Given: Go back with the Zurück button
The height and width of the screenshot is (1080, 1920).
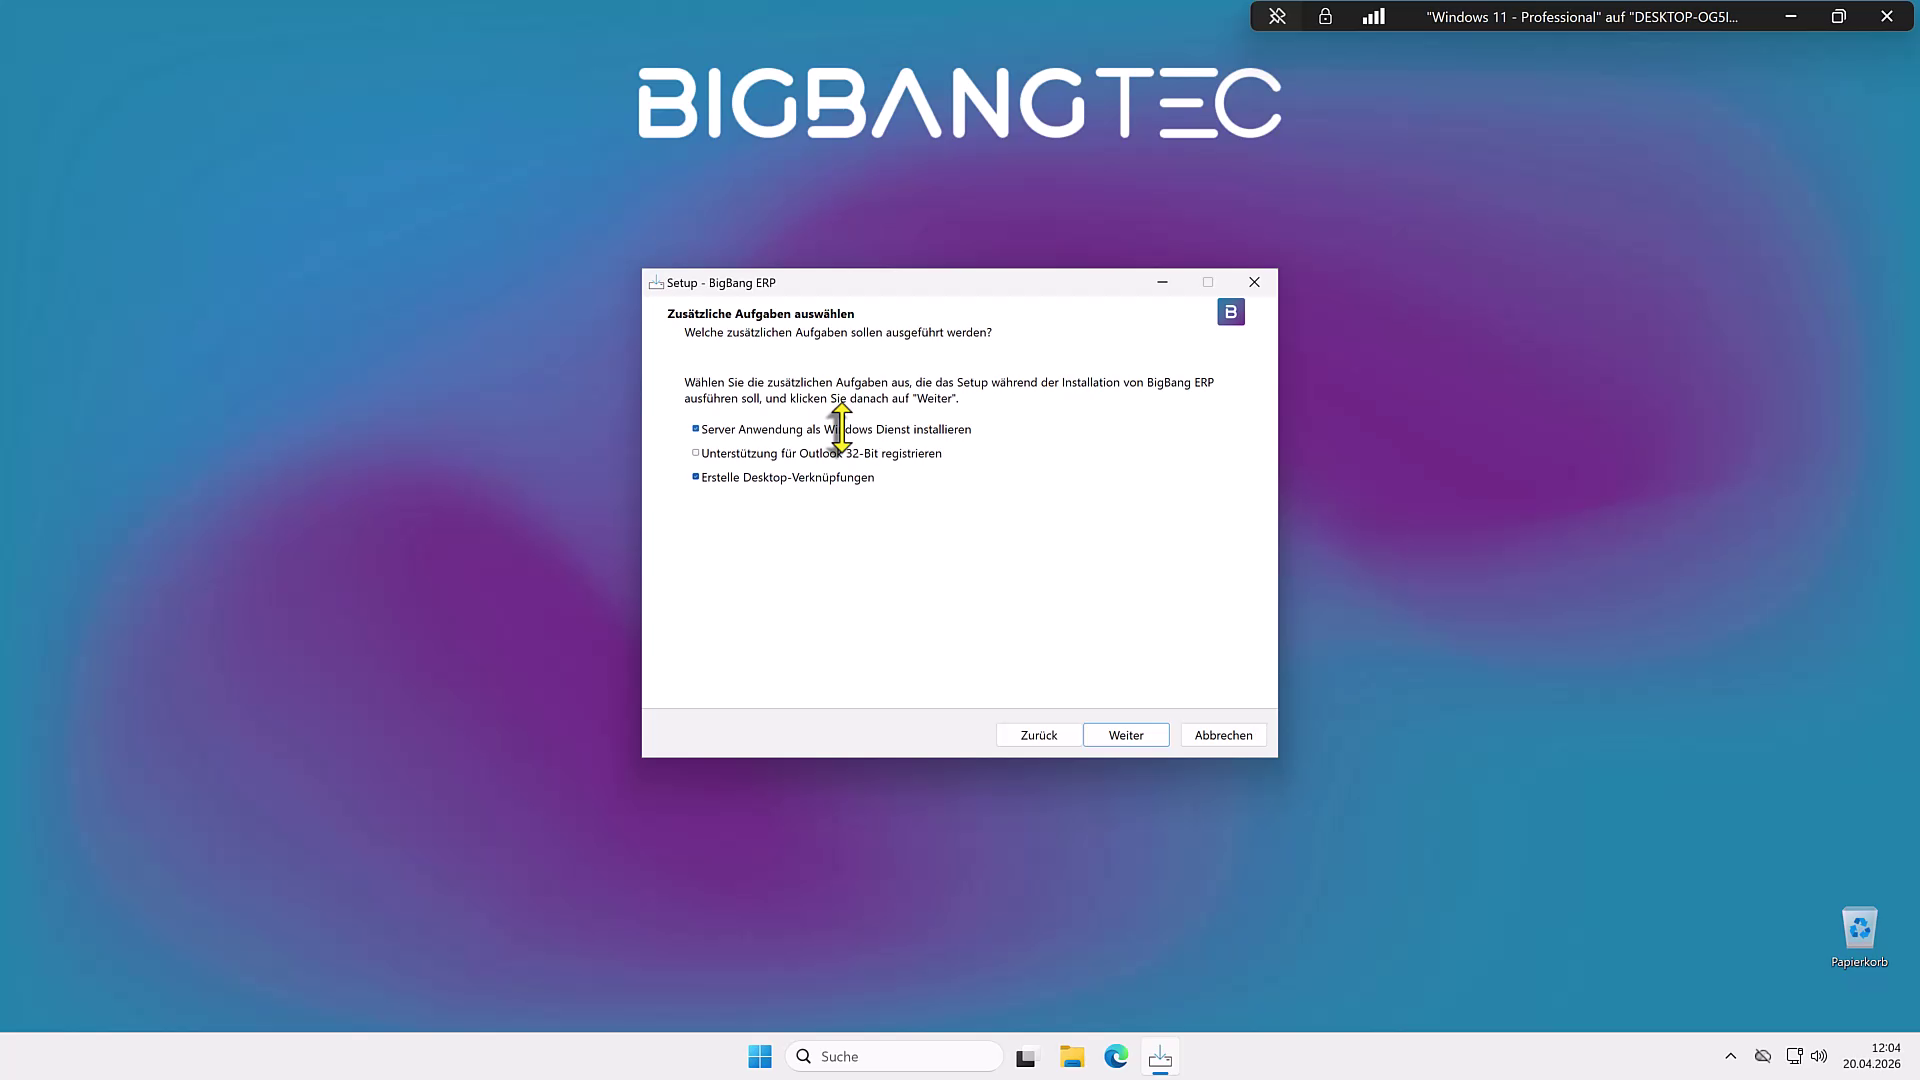Looking at the screenshot, I should 1039,735.
